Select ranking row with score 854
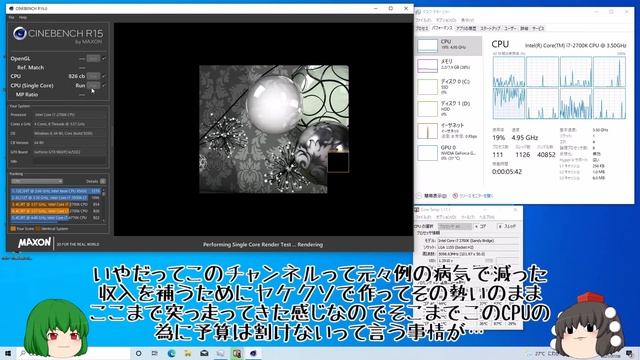The image size is (640, 360). pos(56,204)
